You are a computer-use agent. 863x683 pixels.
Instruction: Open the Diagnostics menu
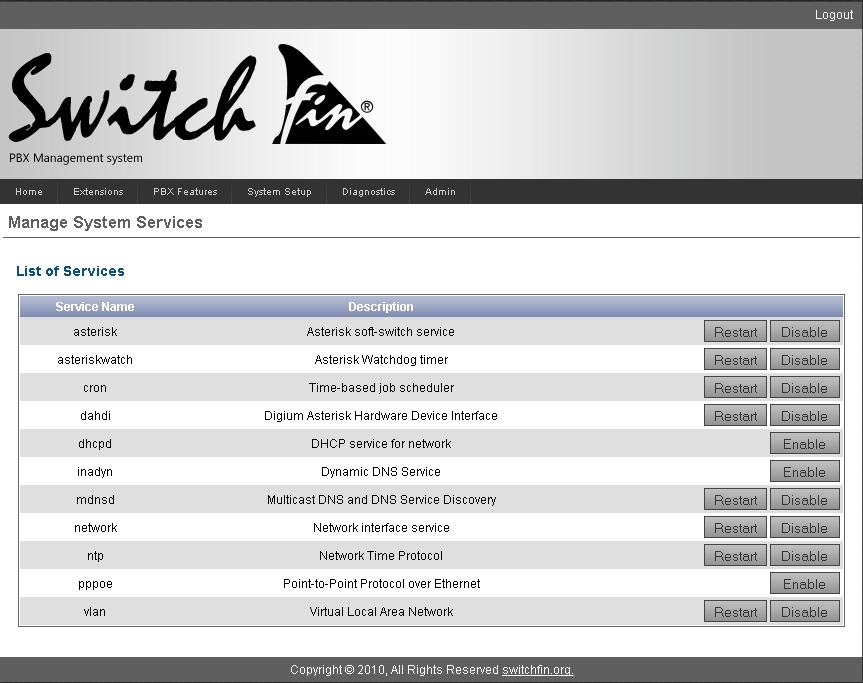click(x=368, y=192)
